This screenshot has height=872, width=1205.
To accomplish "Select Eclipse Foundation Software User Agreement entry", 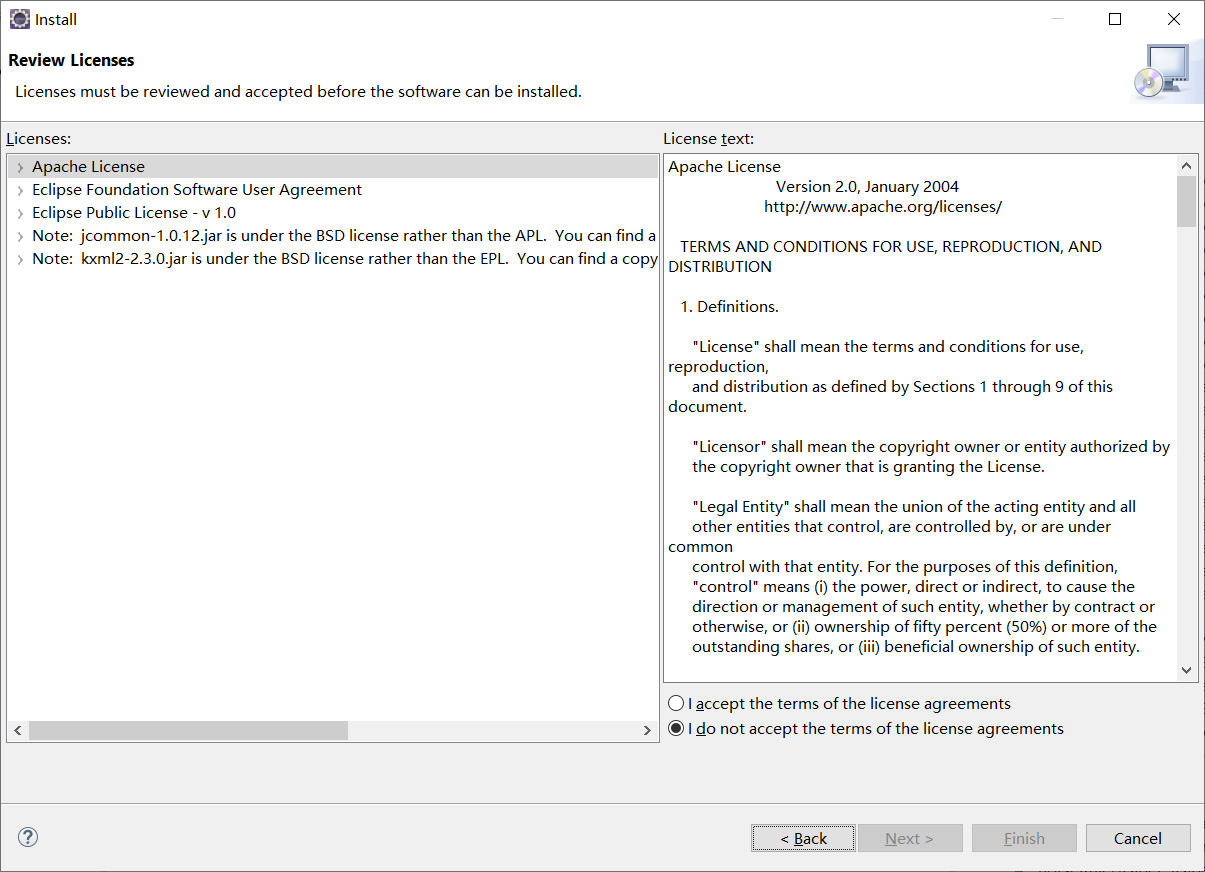I will click(197, 190).
